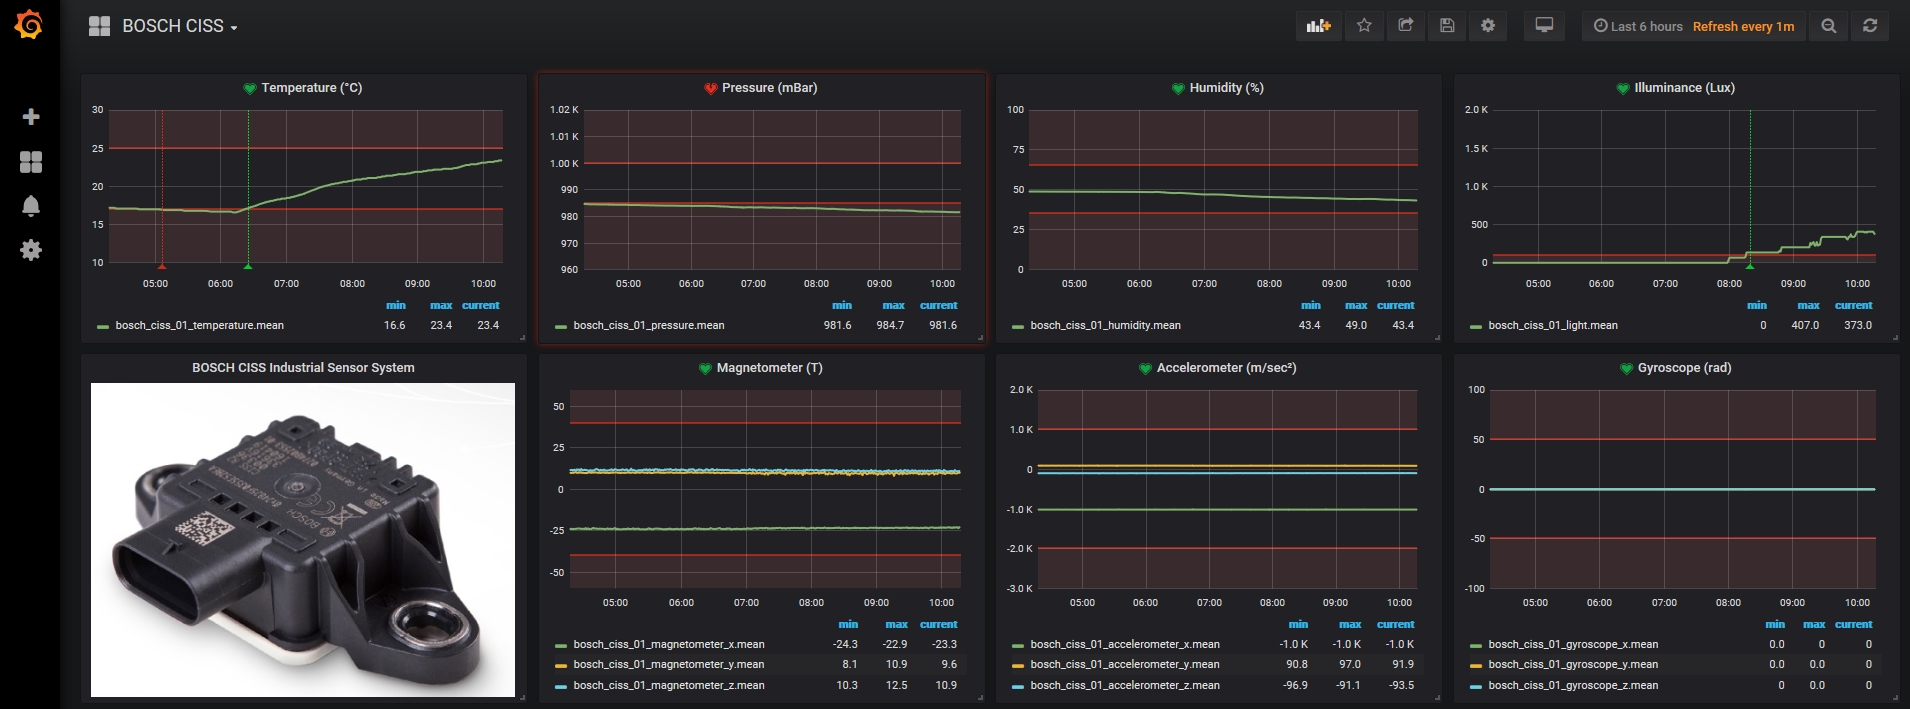The height and width of the screenshot is (709, 1910).
Task: Expand the Pressure (mBar) panel title menu
Action: [769, 88]
